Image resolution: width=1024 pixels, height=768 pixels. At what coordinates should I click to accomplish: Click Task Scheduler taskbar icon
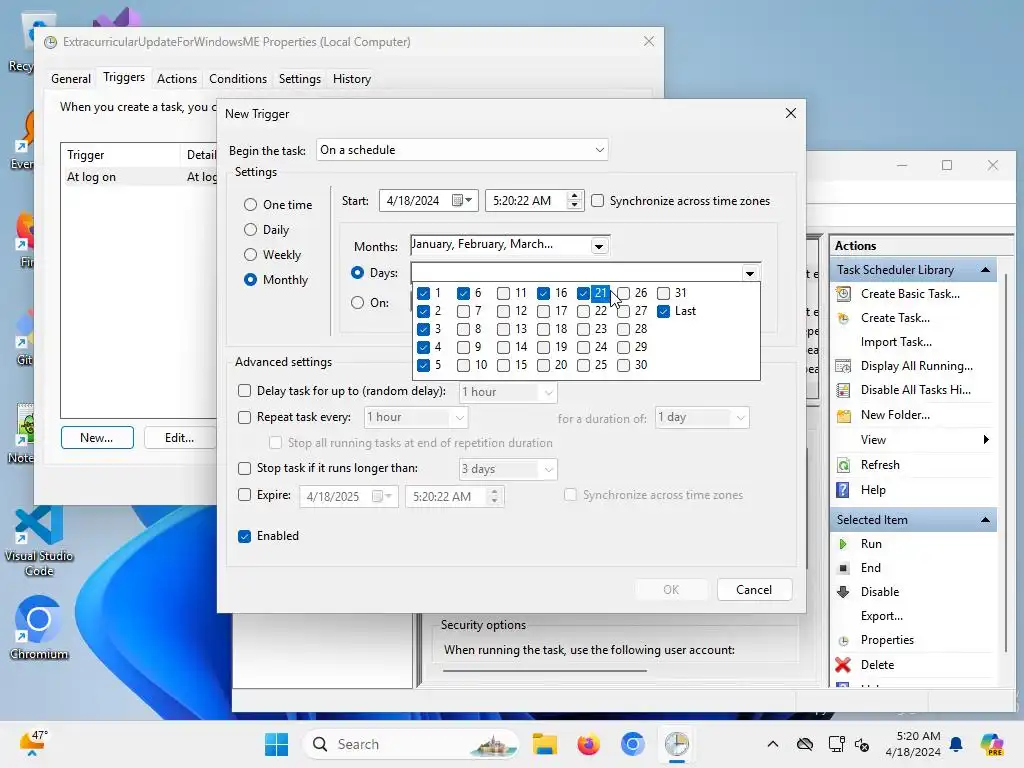[677, 744]
